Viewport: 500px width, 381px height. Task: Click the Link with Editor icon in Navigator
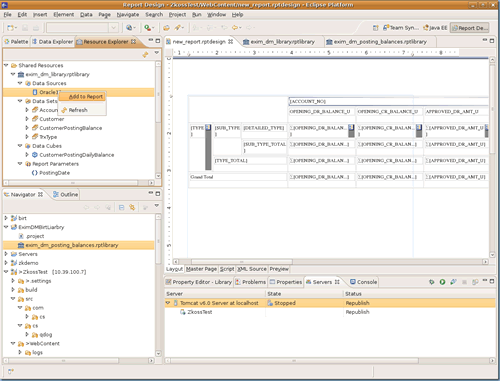132,207
